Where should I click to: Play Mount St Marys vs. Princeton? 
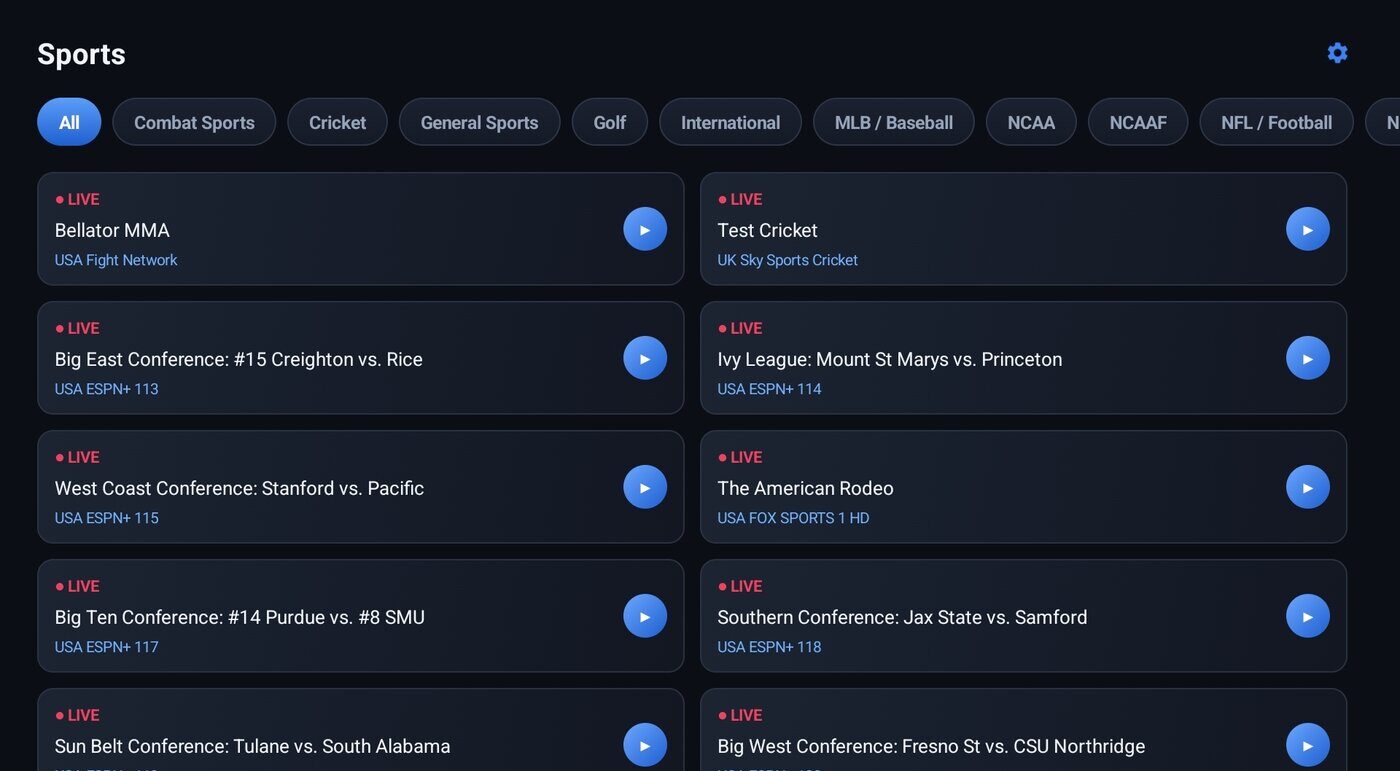1308,358
